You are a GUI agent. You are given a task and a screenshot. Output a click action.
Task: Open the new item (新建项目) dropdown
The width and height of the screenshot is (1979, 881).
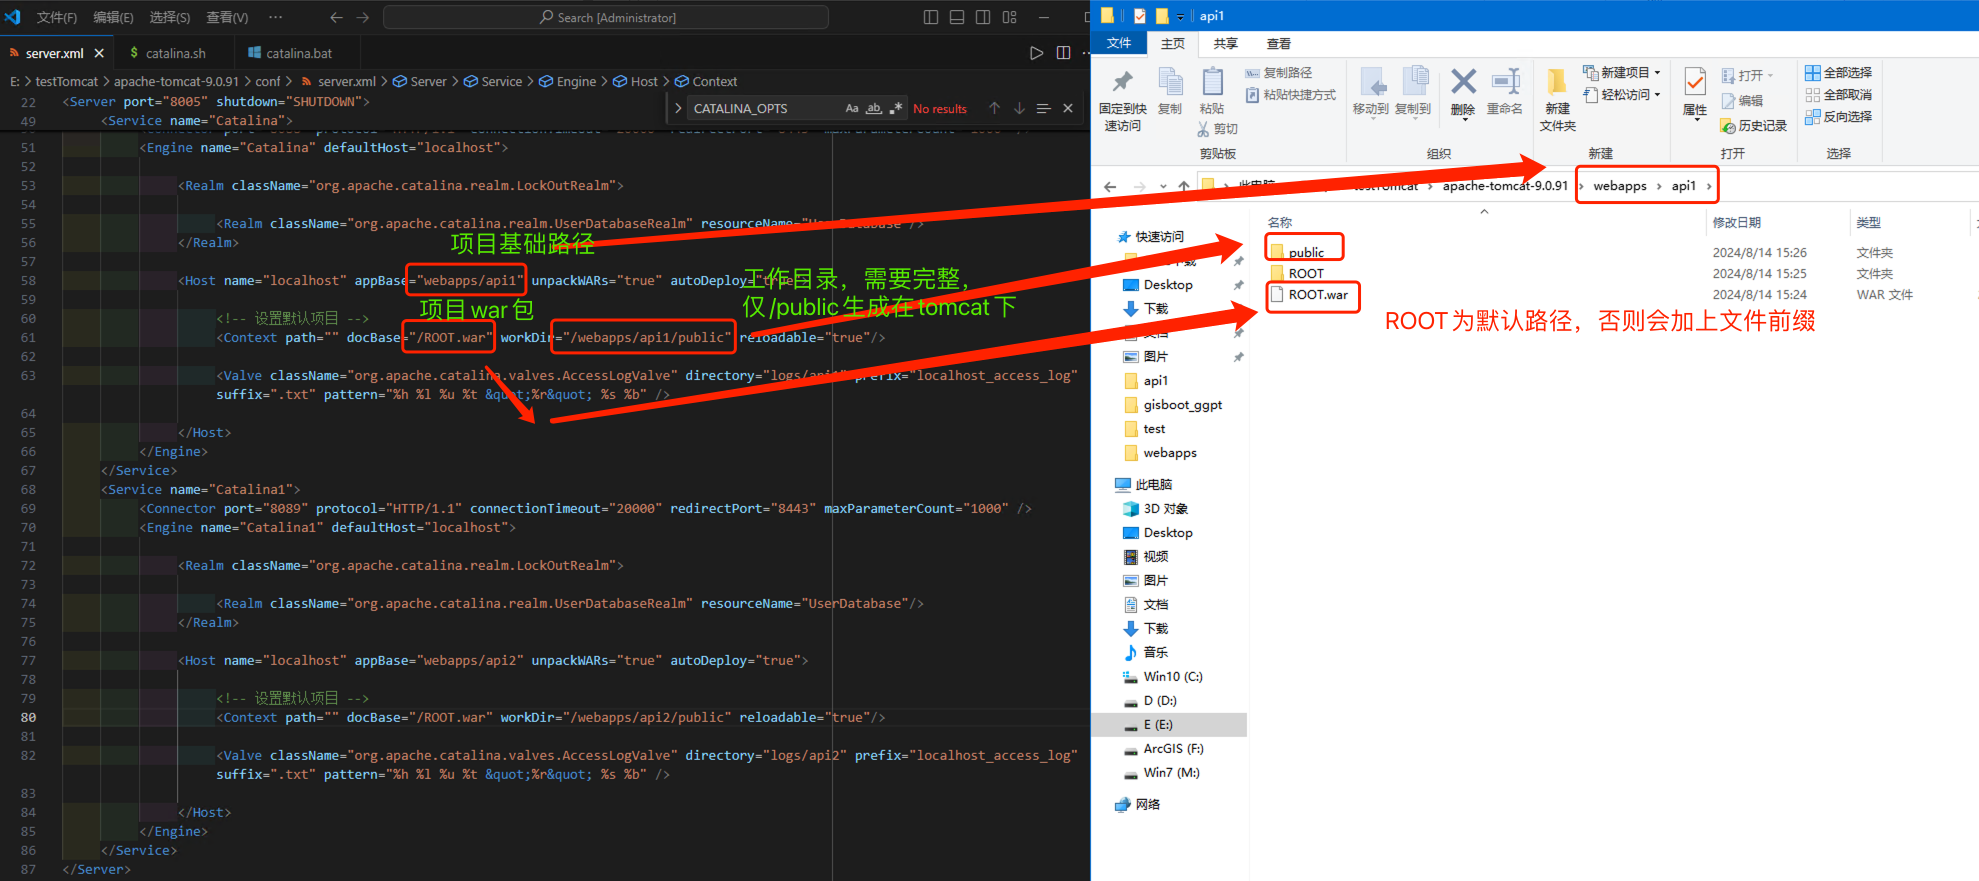(x=1621, y=73)
